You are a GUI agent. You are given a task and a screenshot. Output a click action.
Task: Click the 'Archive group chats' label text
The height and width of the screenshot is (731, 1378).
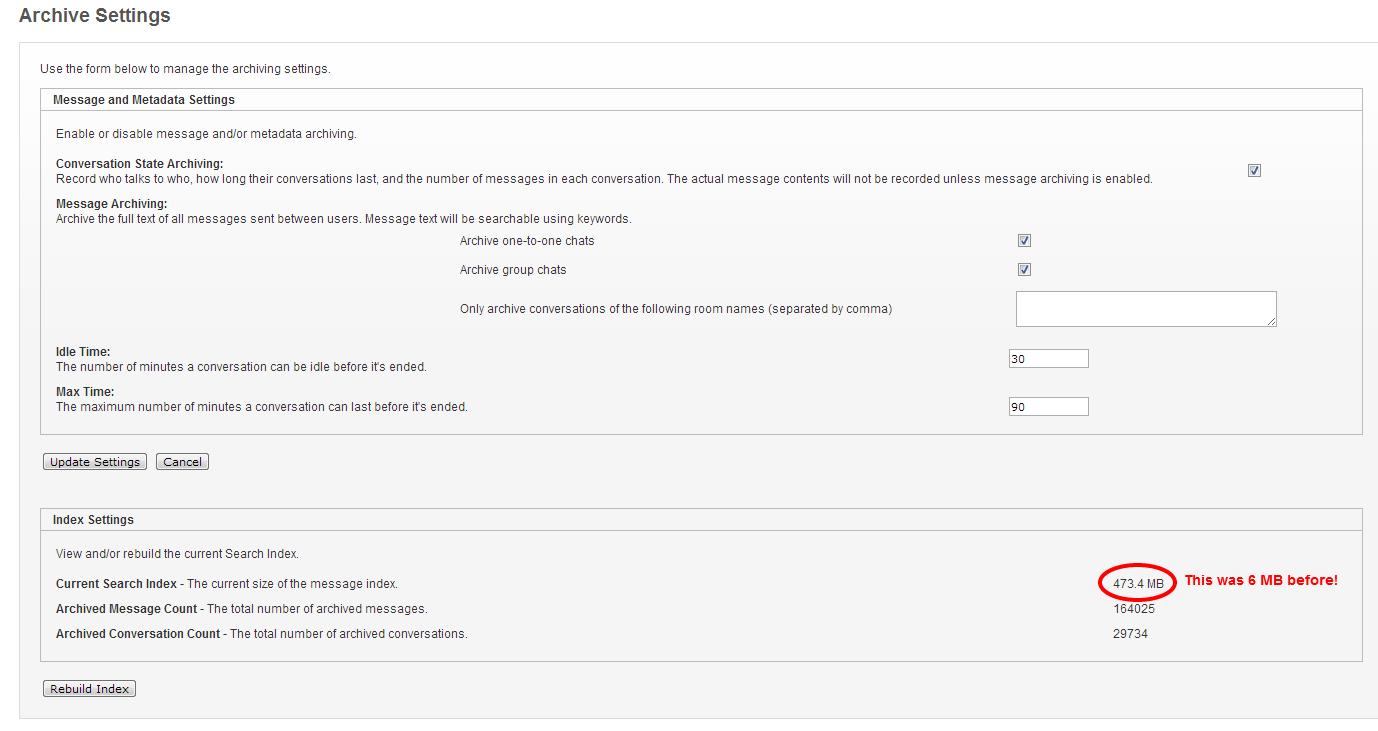[x=513, y=270]
